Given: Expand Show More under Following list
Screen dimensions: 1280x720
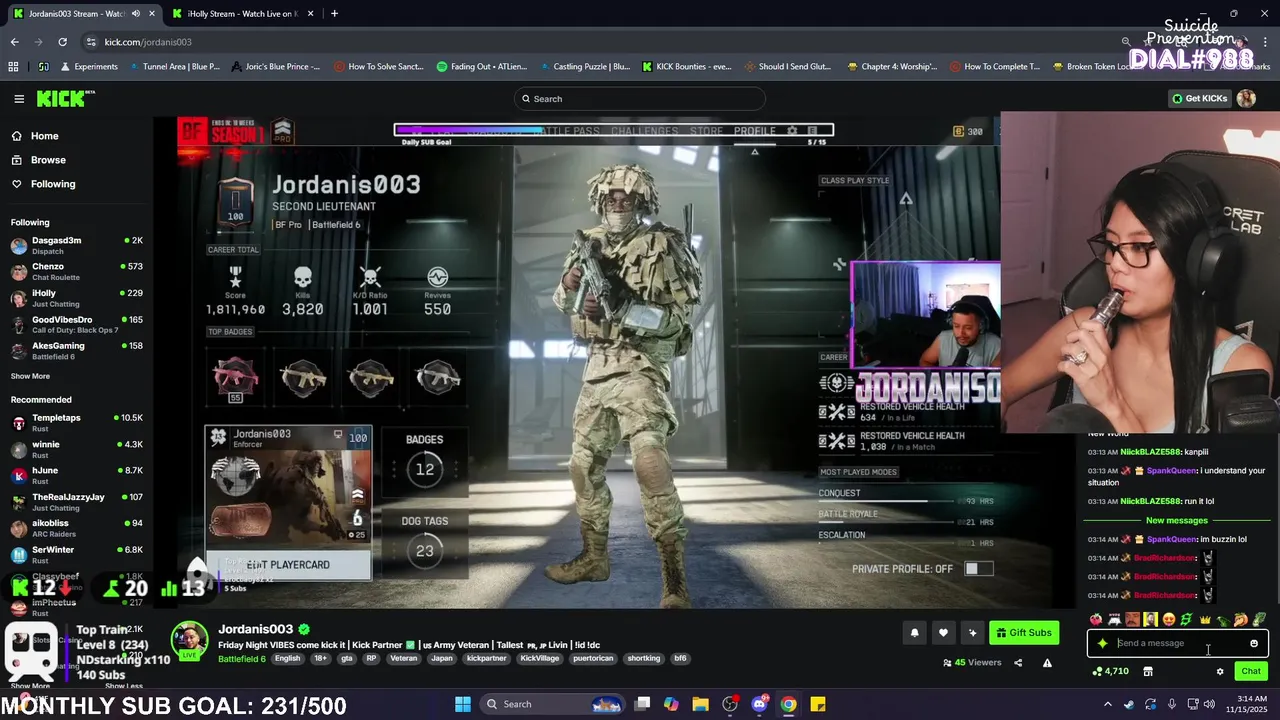Looking at the screenshot, I should (x=30, y=376).
